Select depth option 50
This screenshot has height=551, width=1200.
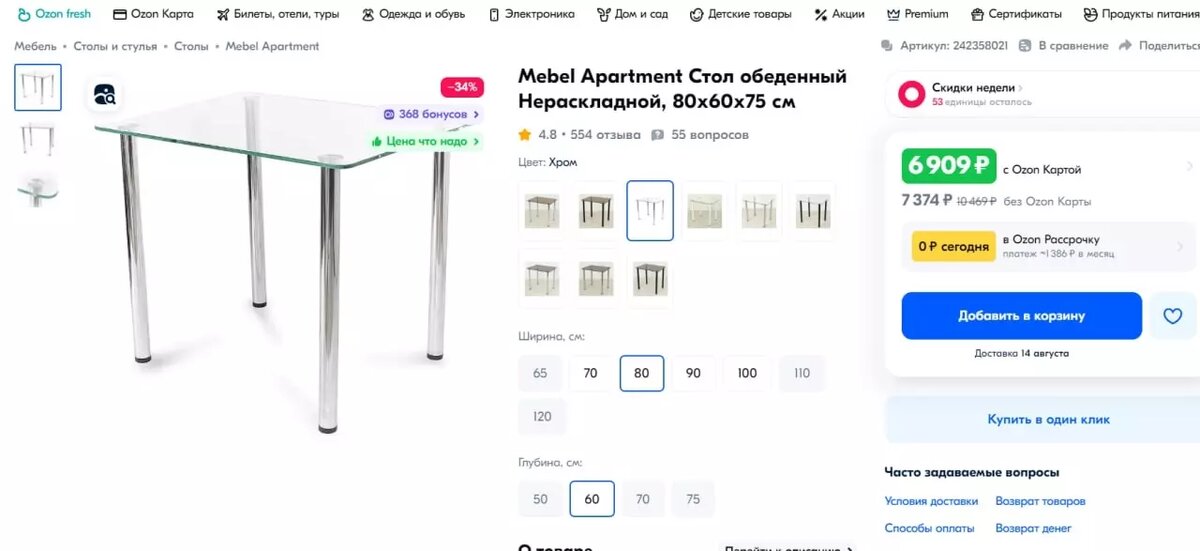540,499
